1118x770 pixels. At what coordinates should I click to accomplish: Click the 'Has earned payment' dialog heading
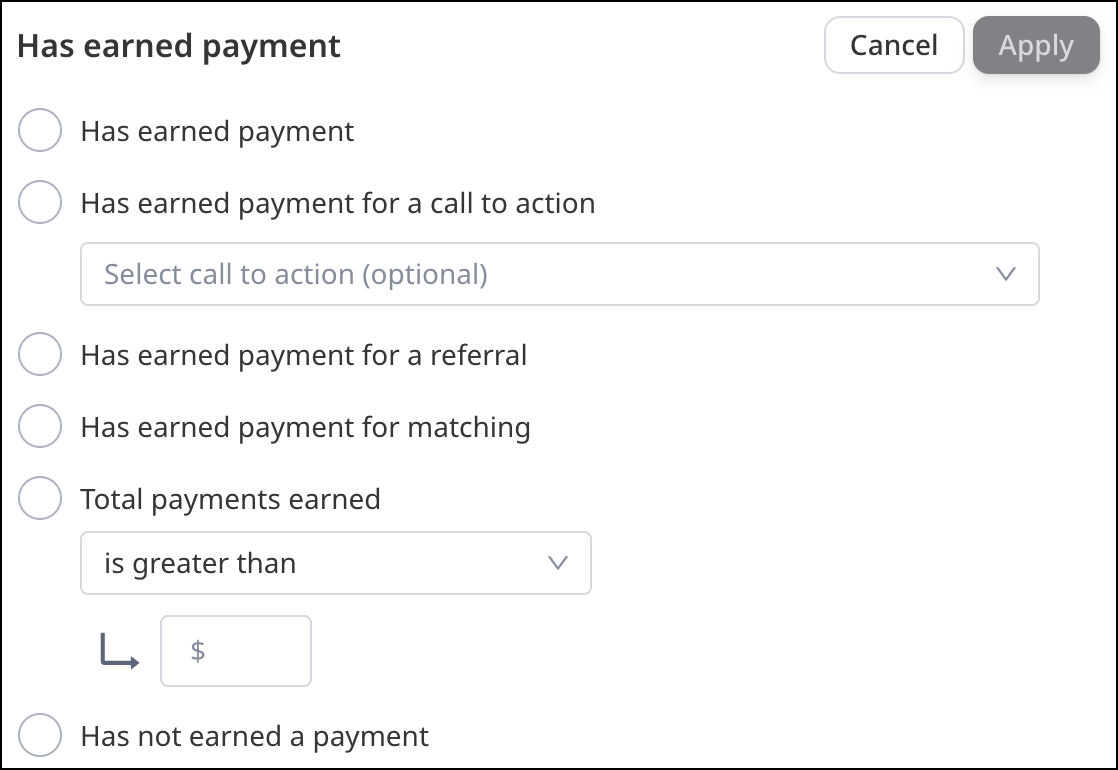(179, 46)
